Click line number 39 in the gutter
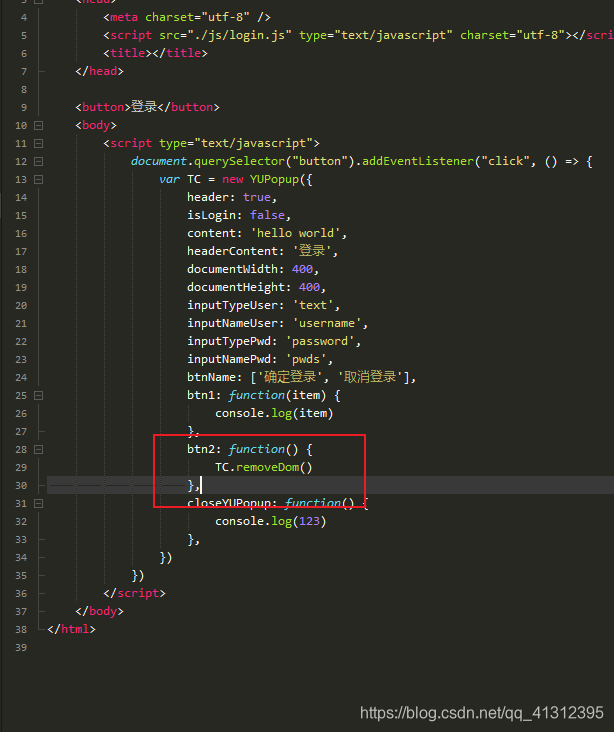The image size is (614, 732). pyautogui.click(x=21, y=648)
